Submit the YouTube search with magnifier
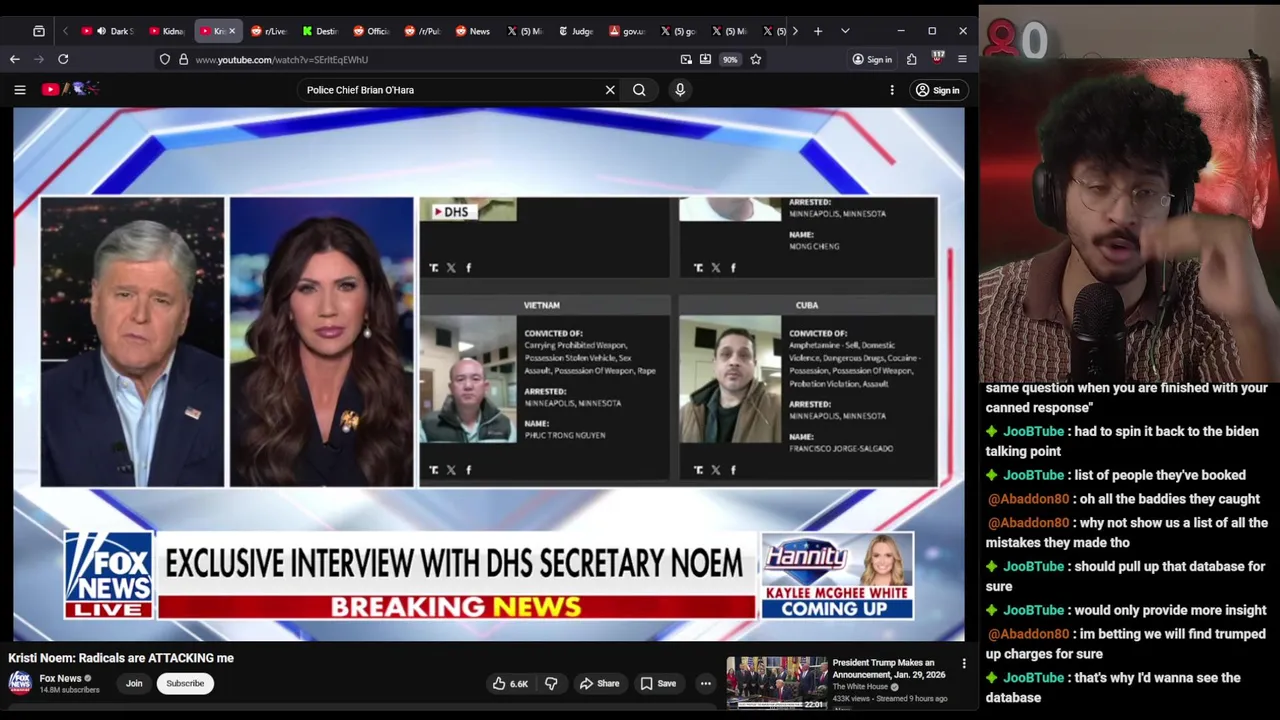Image resolution: width=1280 pixels, height=720 pixels. tap(639, 90)
